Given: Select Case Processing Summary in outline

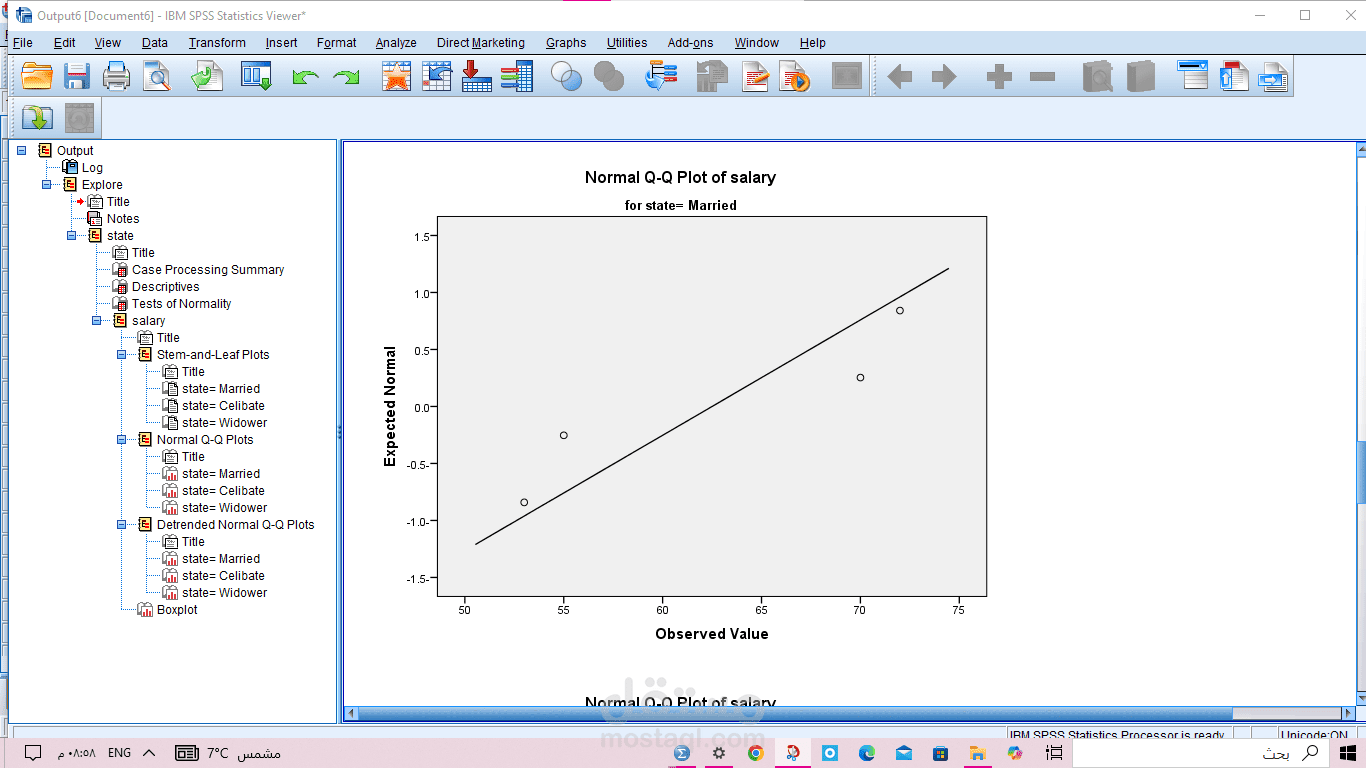Looking at the screenshot, I should point(208,269).
